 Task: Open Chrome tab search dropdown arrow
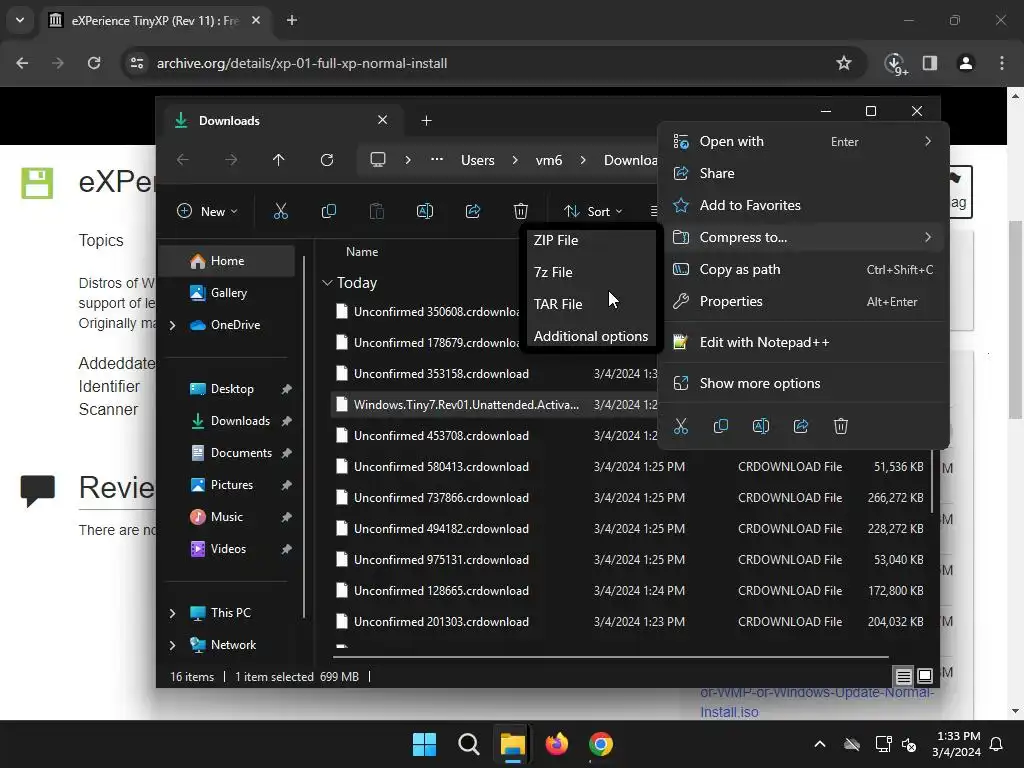pos(20,20)
